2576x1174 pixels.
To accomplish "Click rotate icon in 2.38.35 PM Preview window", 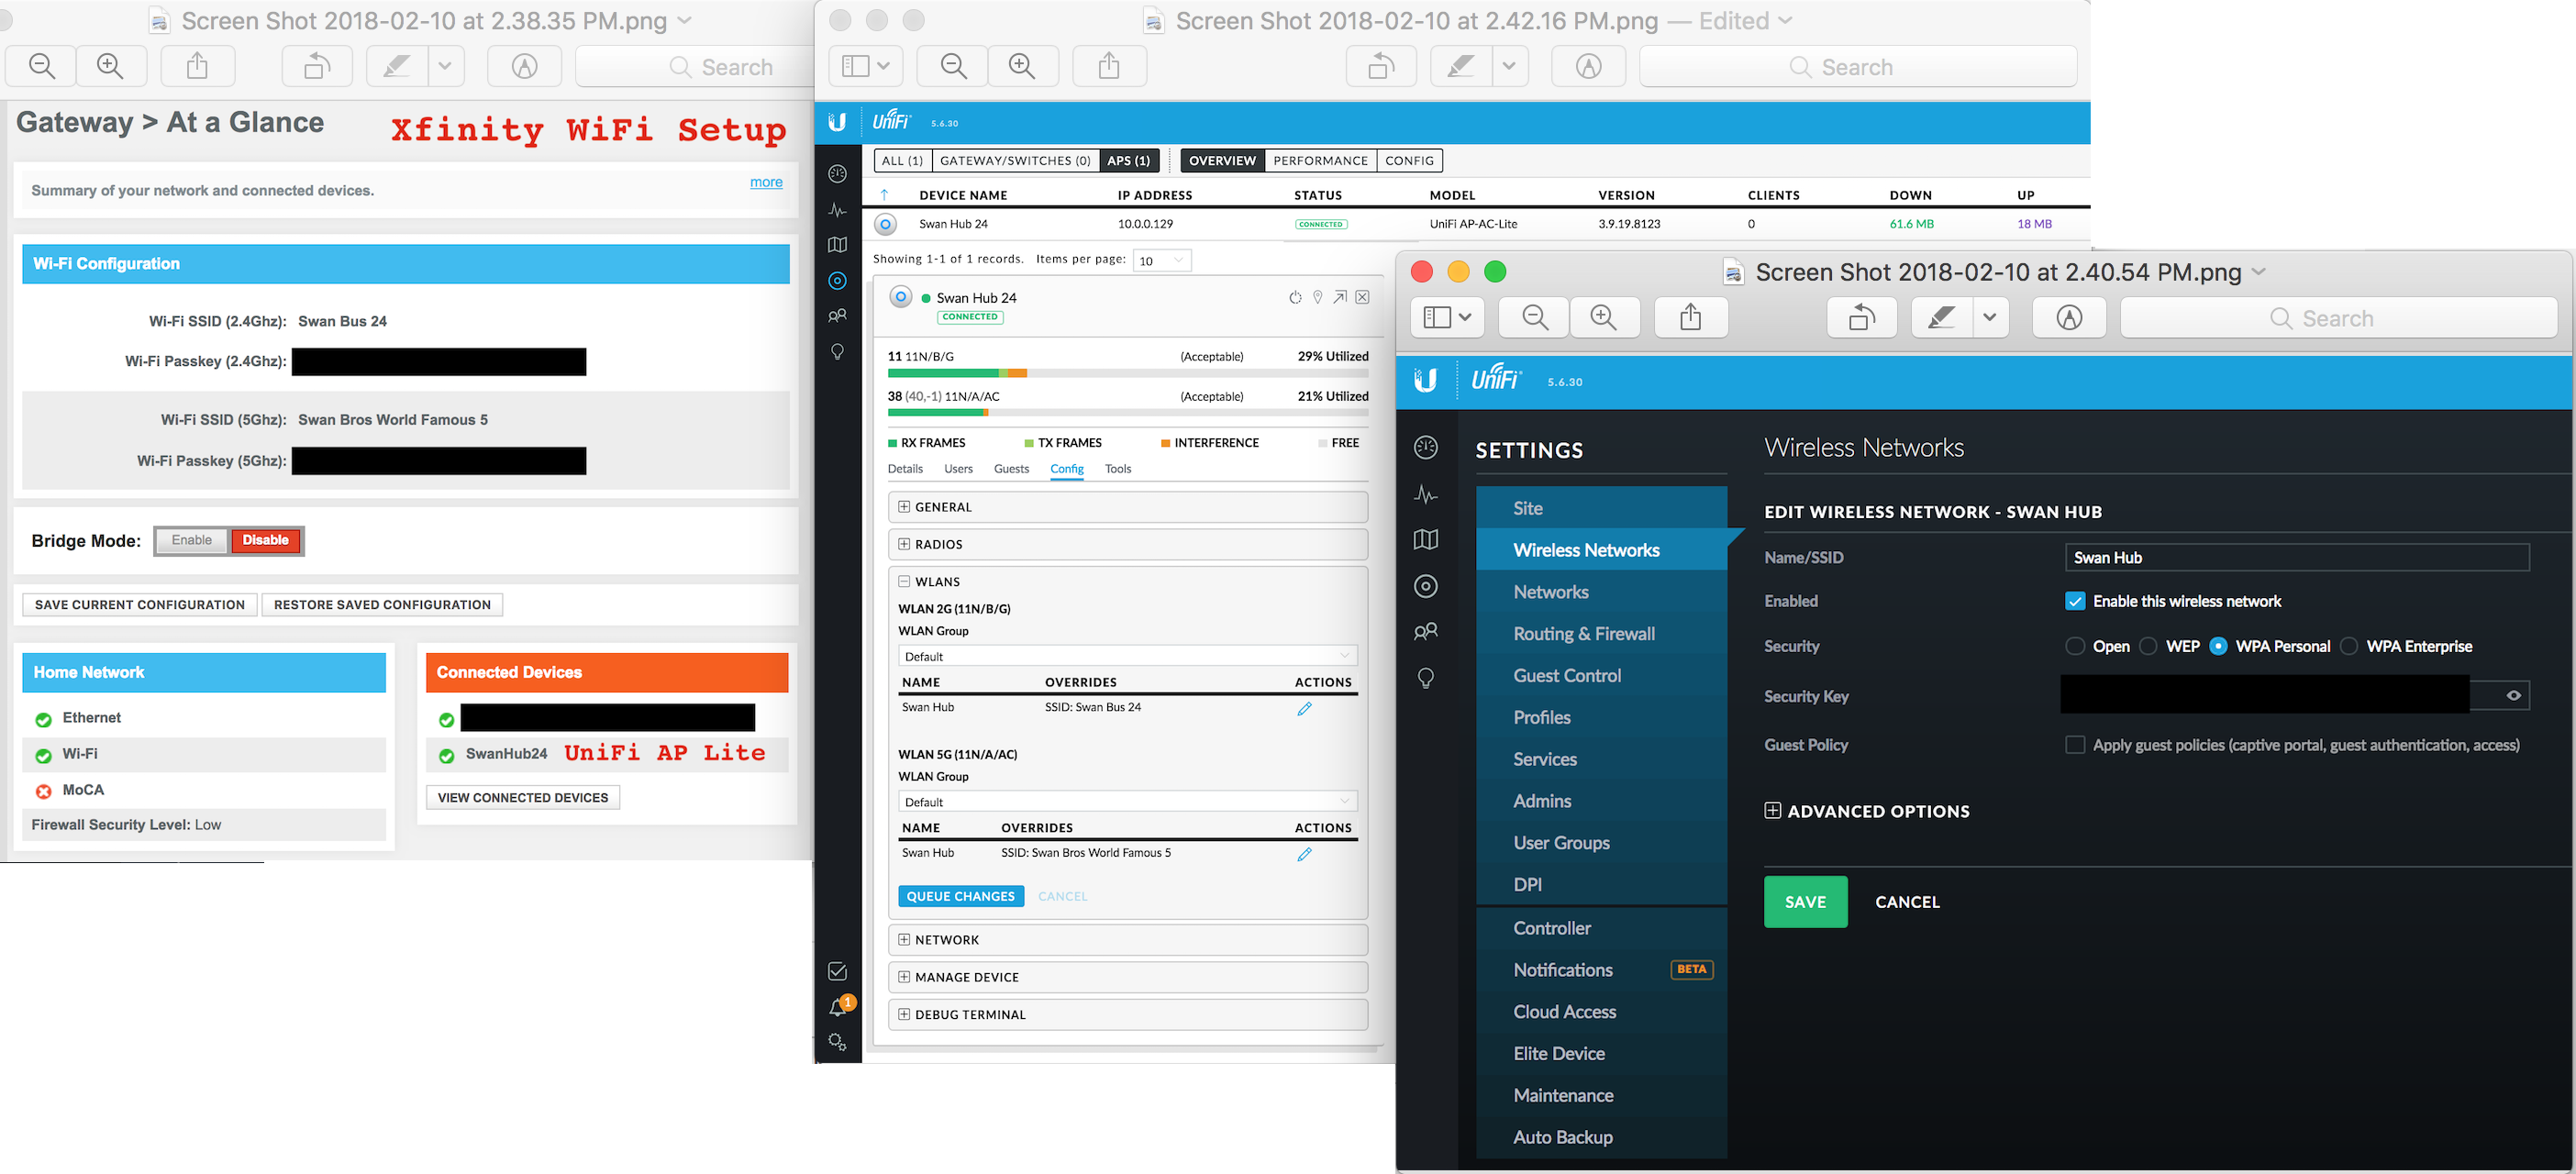I will (x=317, y=66).
